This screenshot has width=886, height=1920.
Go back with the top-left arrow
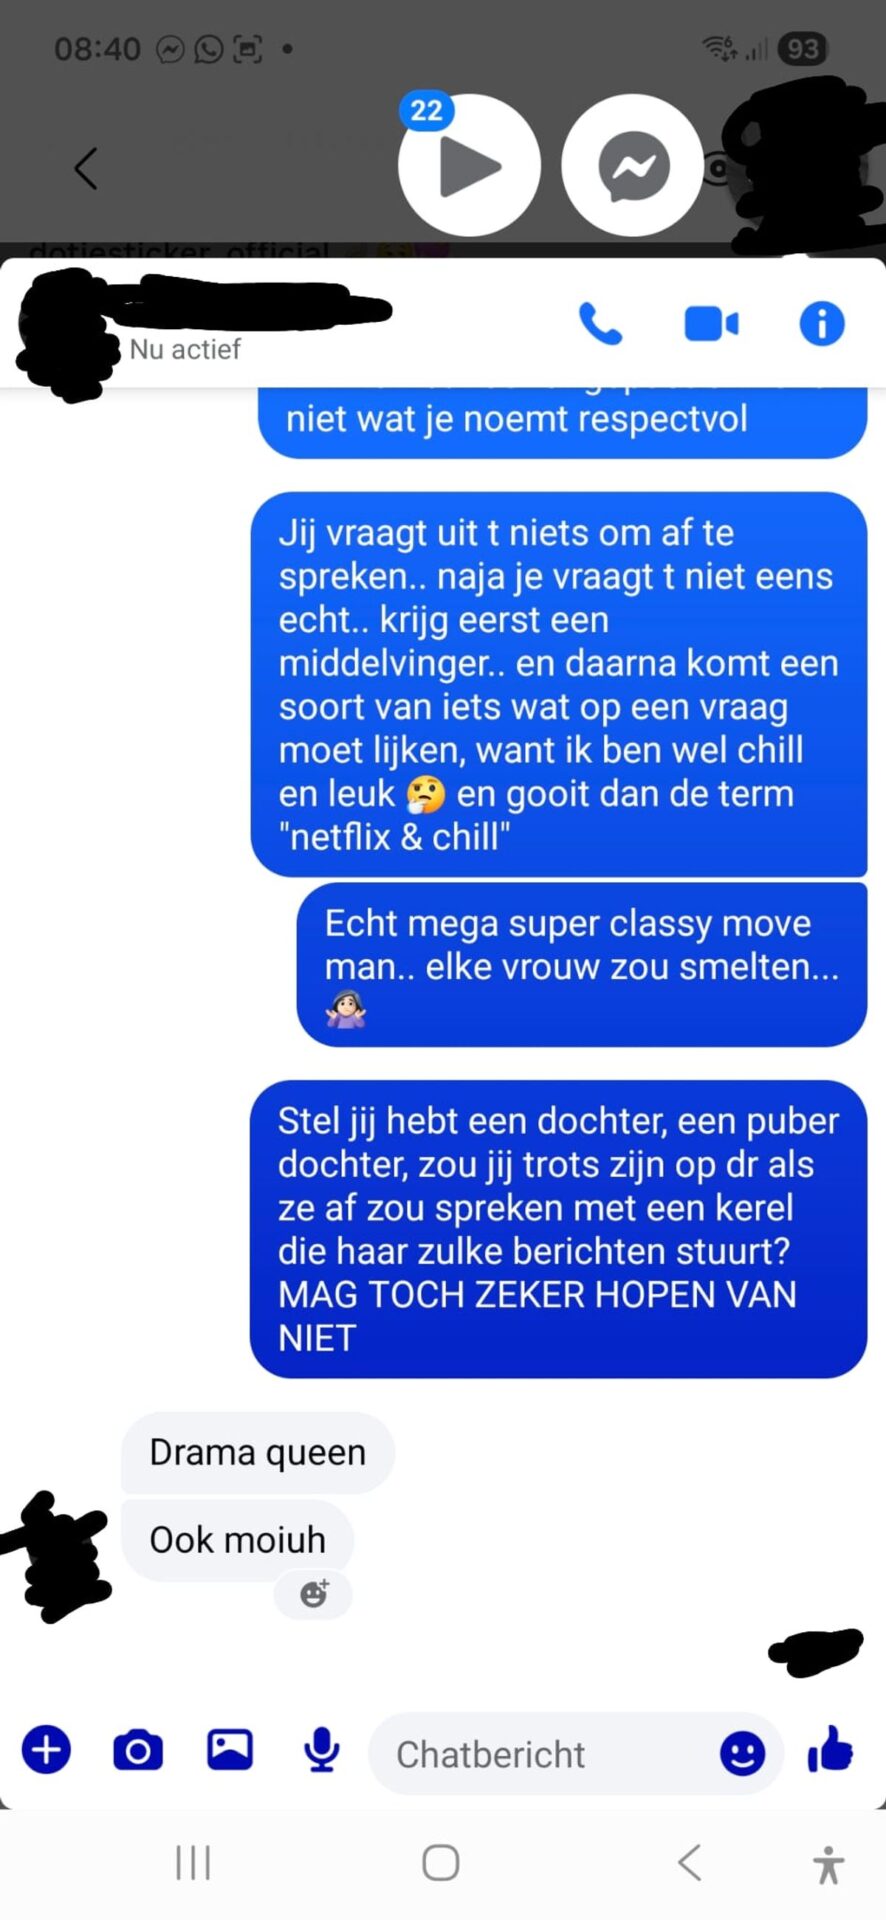click(86, 168)
